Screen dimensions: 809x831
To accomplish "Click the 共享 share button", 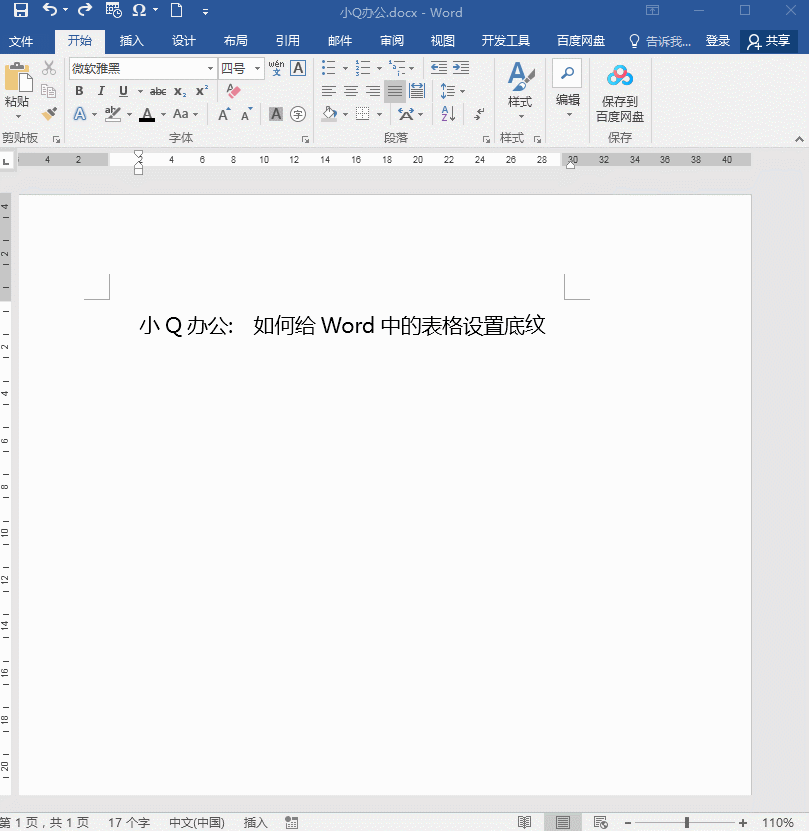I will pos(769,41).
